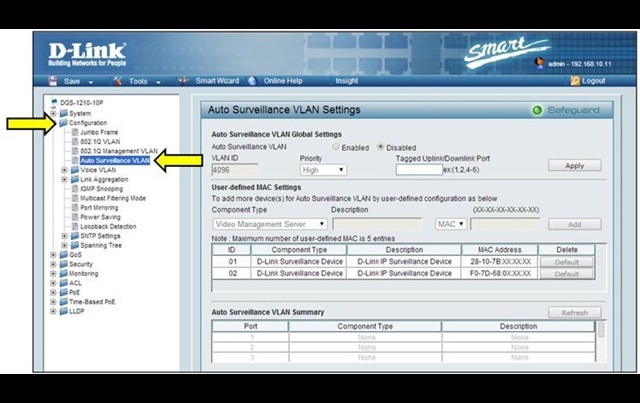Click the Smart Wizard icon

(184, 81)
